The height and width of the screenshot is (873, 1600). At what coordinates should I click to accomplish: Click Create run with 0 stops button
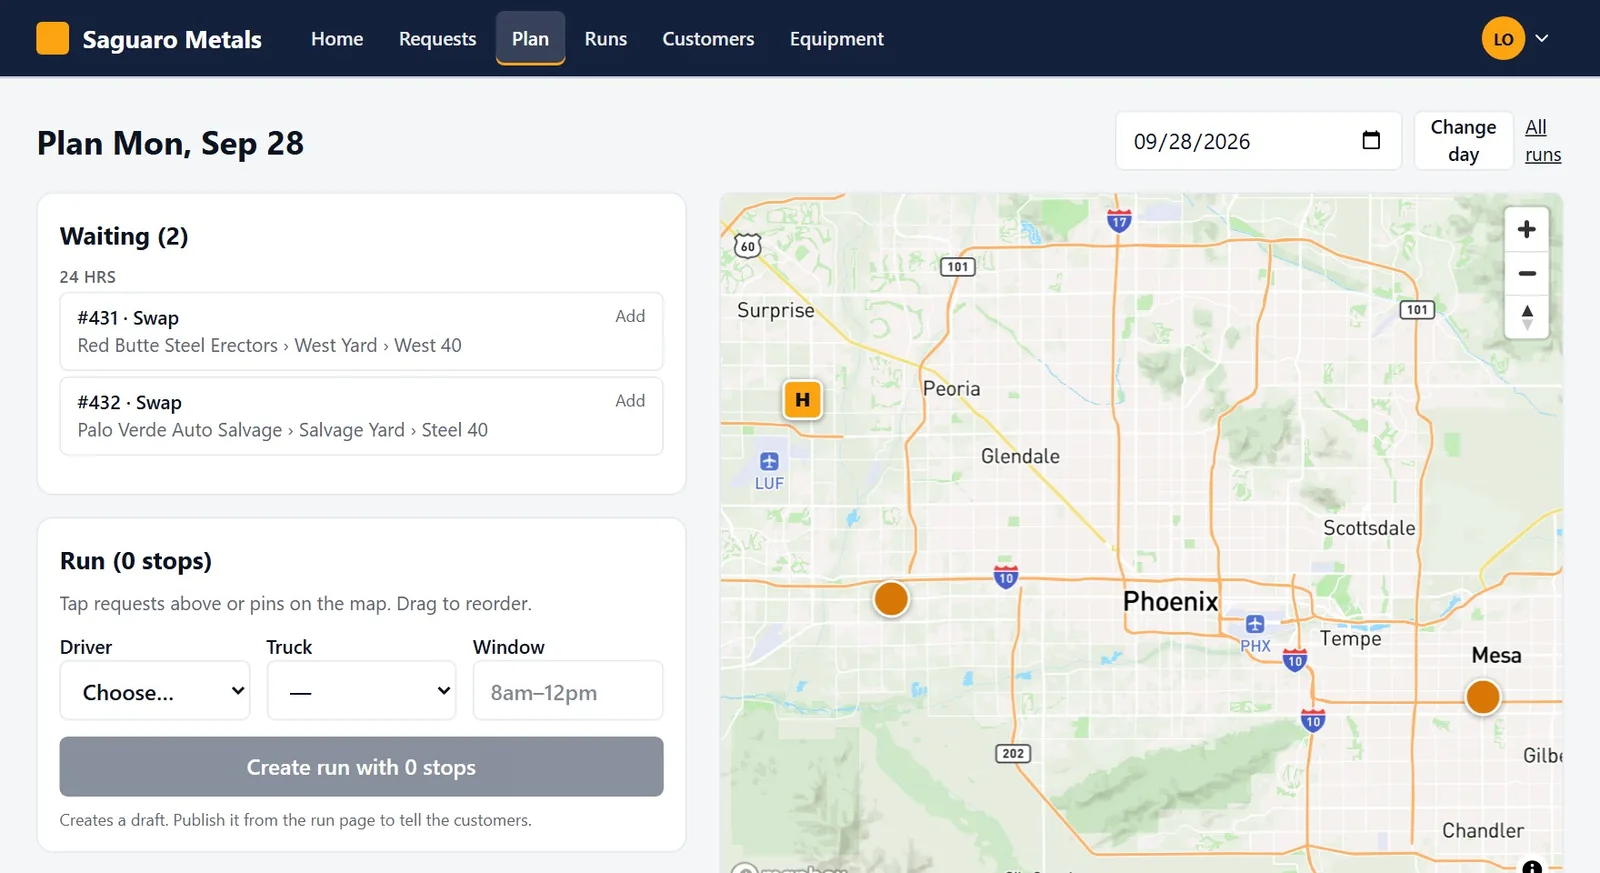361,767
